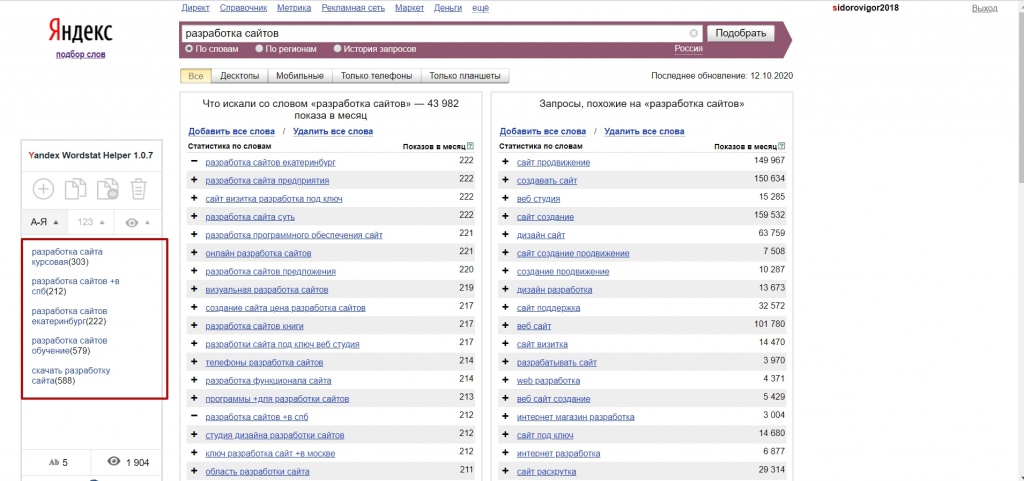Click the copy with frequencies icon in Helper panel
The height and width of the screenshot is (481, 1024).
[x=107, y=189]
